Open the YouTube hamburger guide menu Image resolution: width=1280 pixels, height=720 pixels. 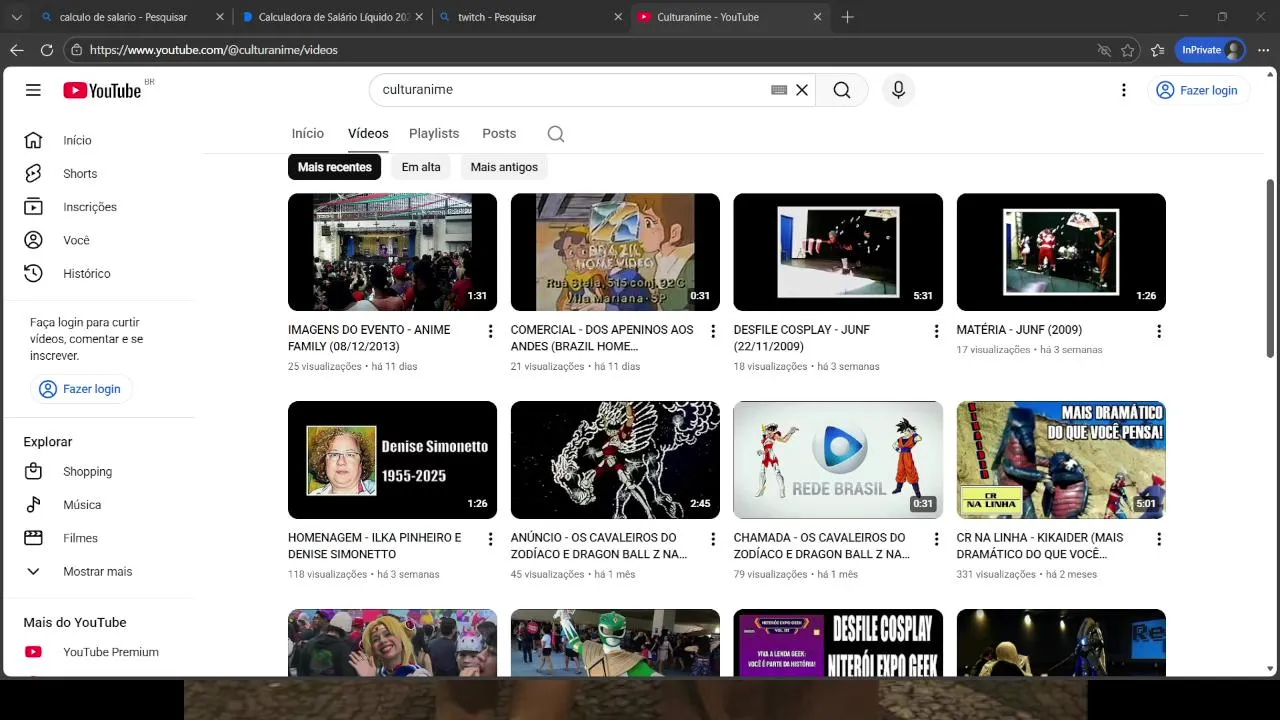coord(33,90)
